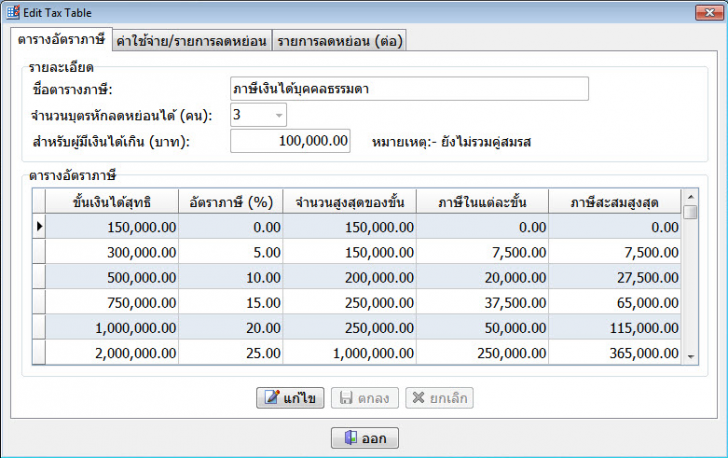Viewport: 728px width, 458px height.
Task: Click net income cell 500,000.00
Action: click(x=112, y=277)
